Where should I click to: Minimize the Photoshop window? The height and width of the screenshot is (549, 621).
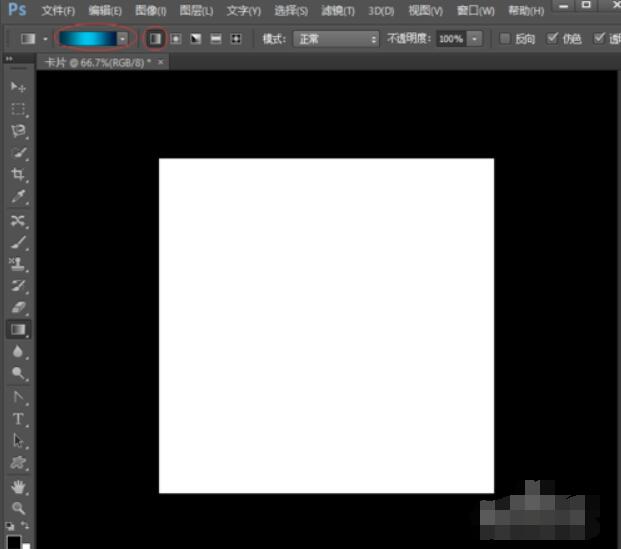tap(564, 6)
